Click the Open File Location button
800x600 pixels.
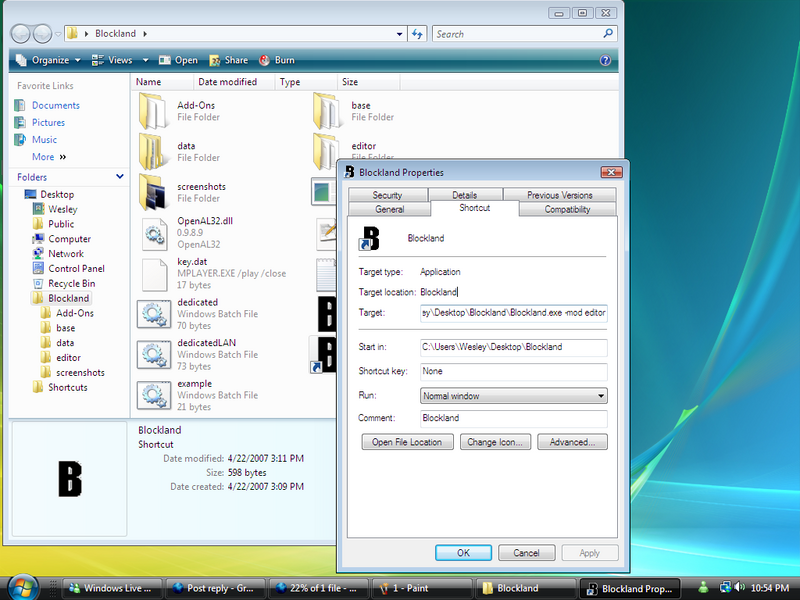click(407, 442)
